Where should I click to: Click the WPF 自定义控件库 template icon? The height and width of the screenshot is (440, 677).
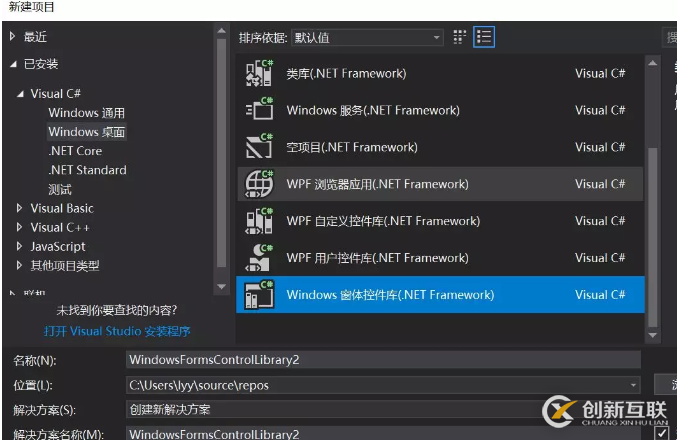259,221
